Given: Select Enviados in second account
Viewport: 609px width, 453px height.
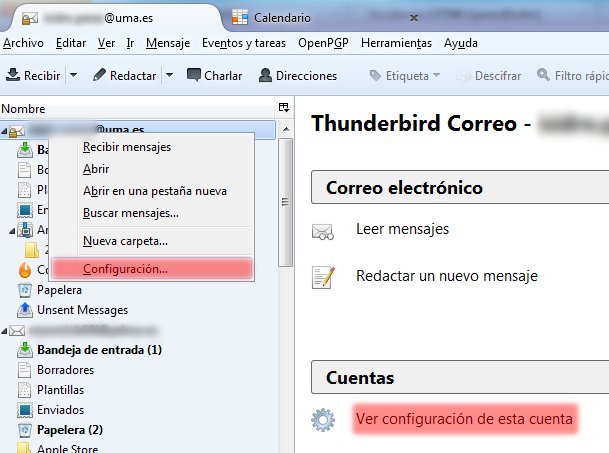Looking at the screenshot, I should coord(60,410).
